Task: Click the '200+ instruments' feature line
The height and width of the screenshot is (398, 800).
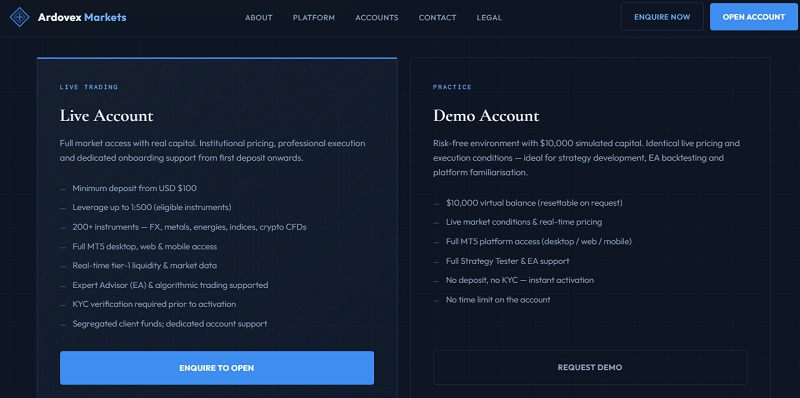Action: 189,227
